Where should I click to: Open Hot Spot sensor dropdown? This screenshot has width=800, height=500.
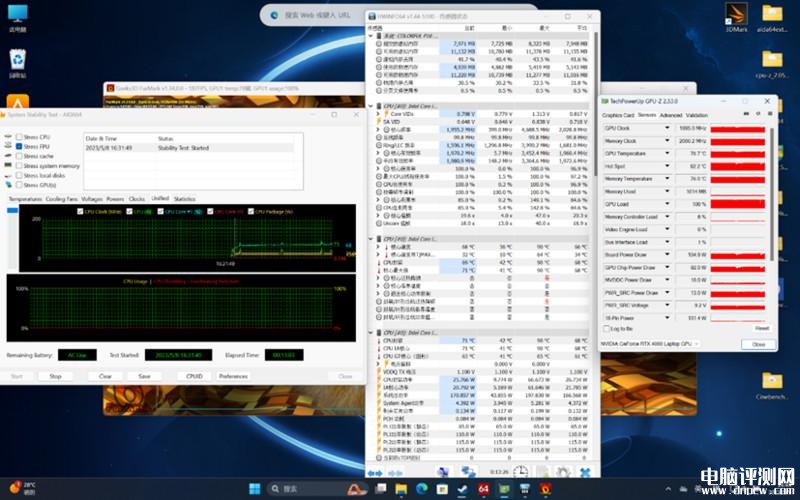667,166
